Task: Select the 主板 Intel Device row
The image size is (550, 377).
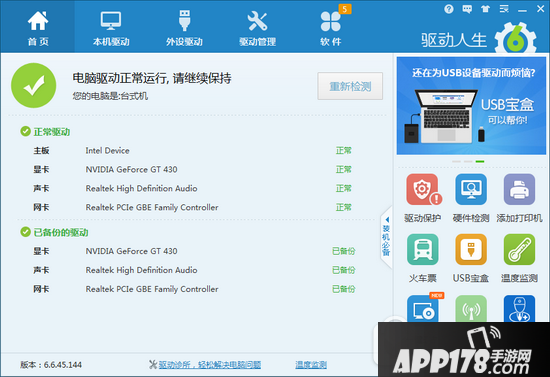Action: click(x=192, y=150)
